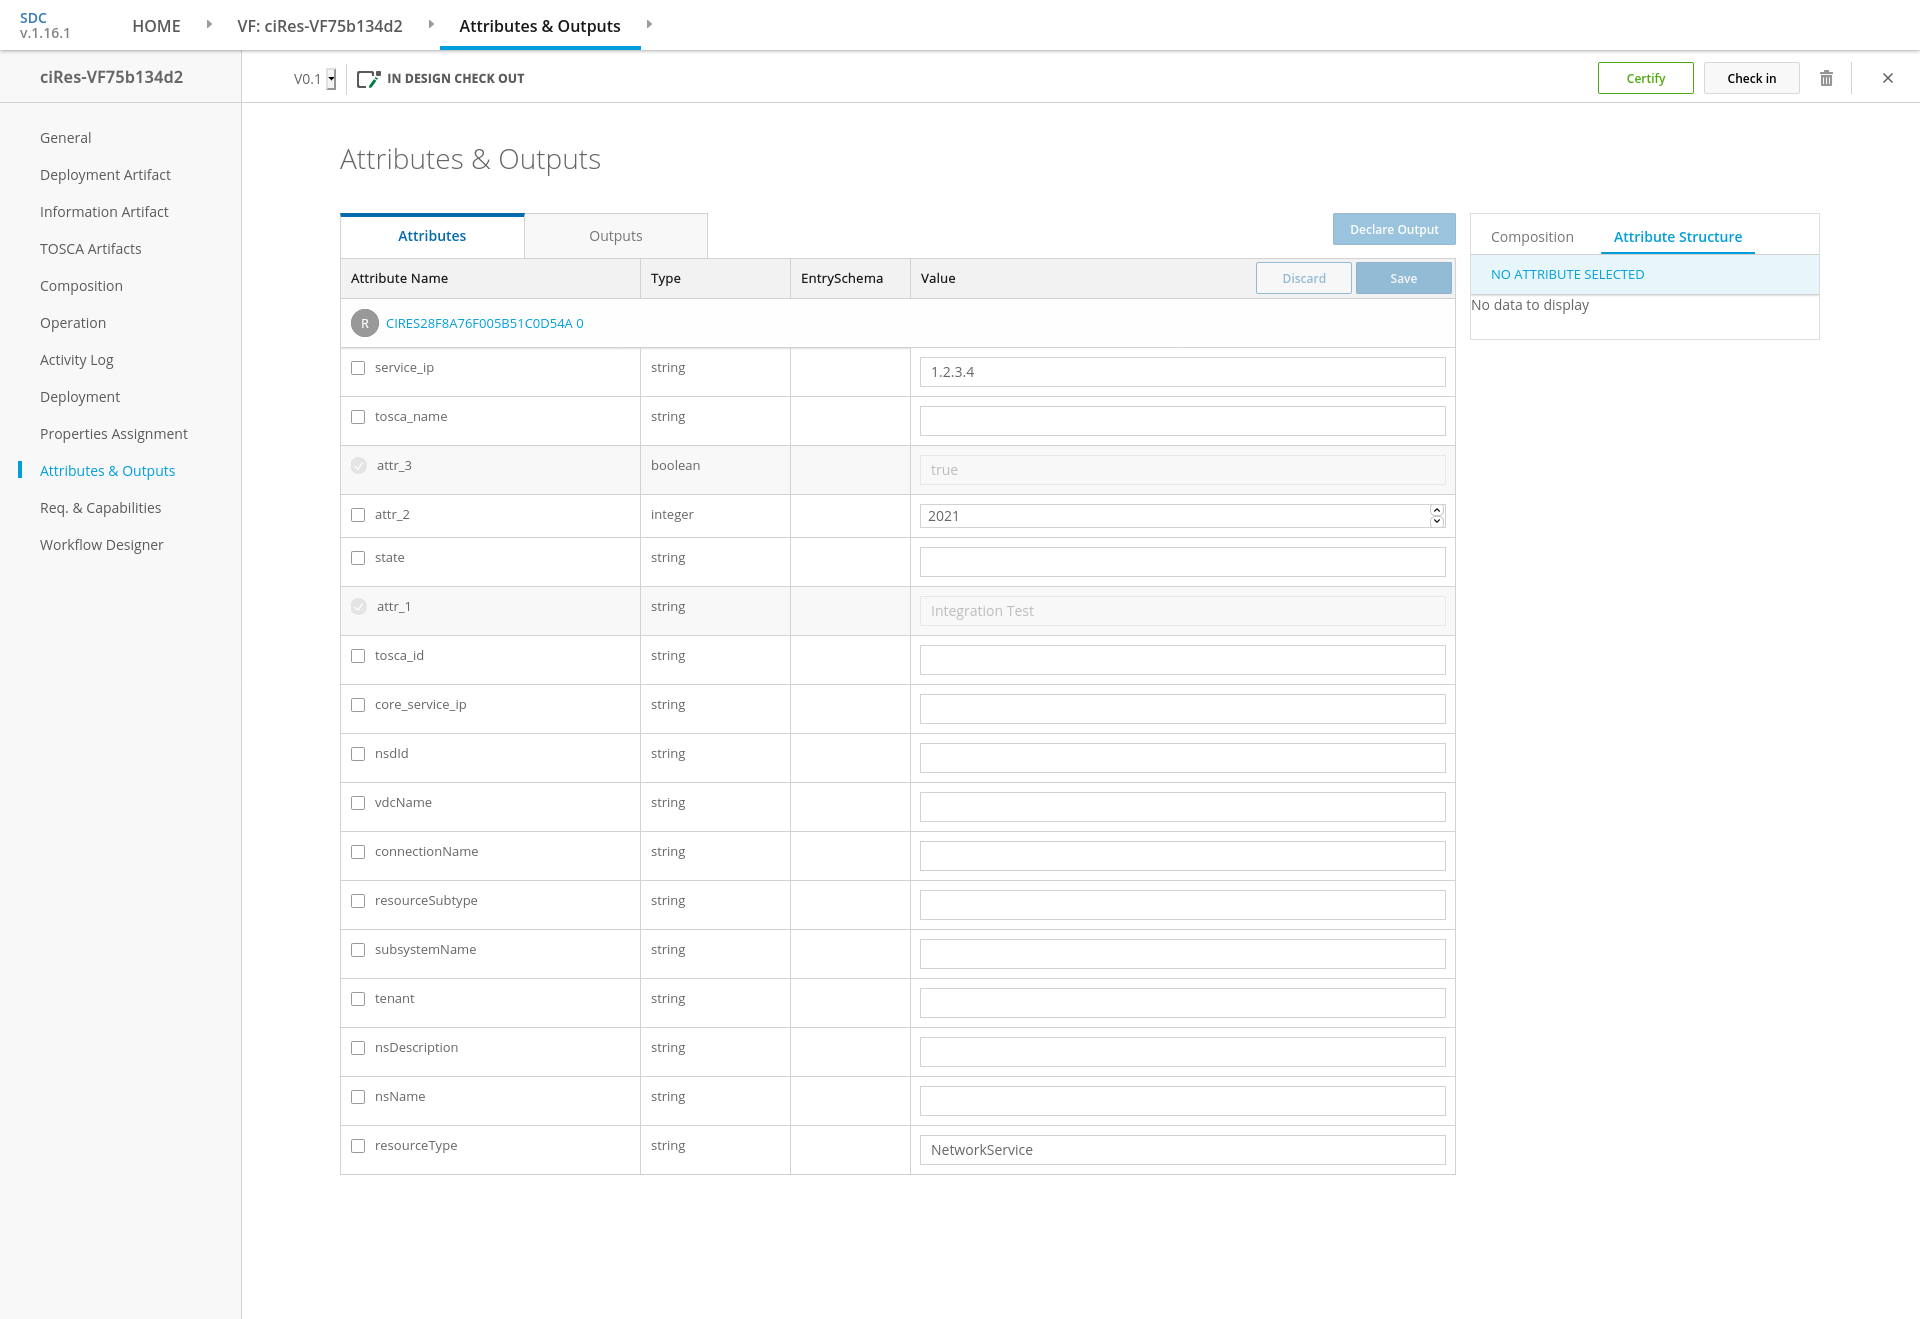Click the attr_1 declared checkmark icon
The image size is (1920, 1319).
(x=359, y=607)
